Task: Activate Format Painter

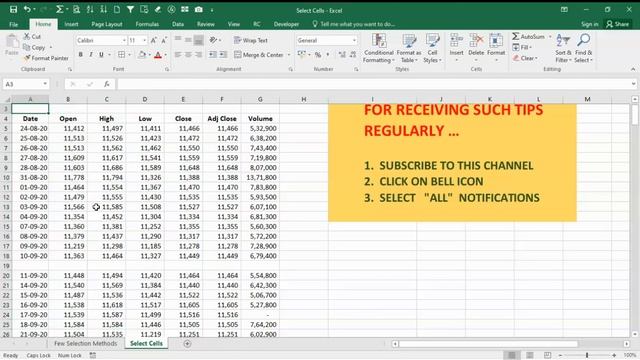Action: click(46, 58)
